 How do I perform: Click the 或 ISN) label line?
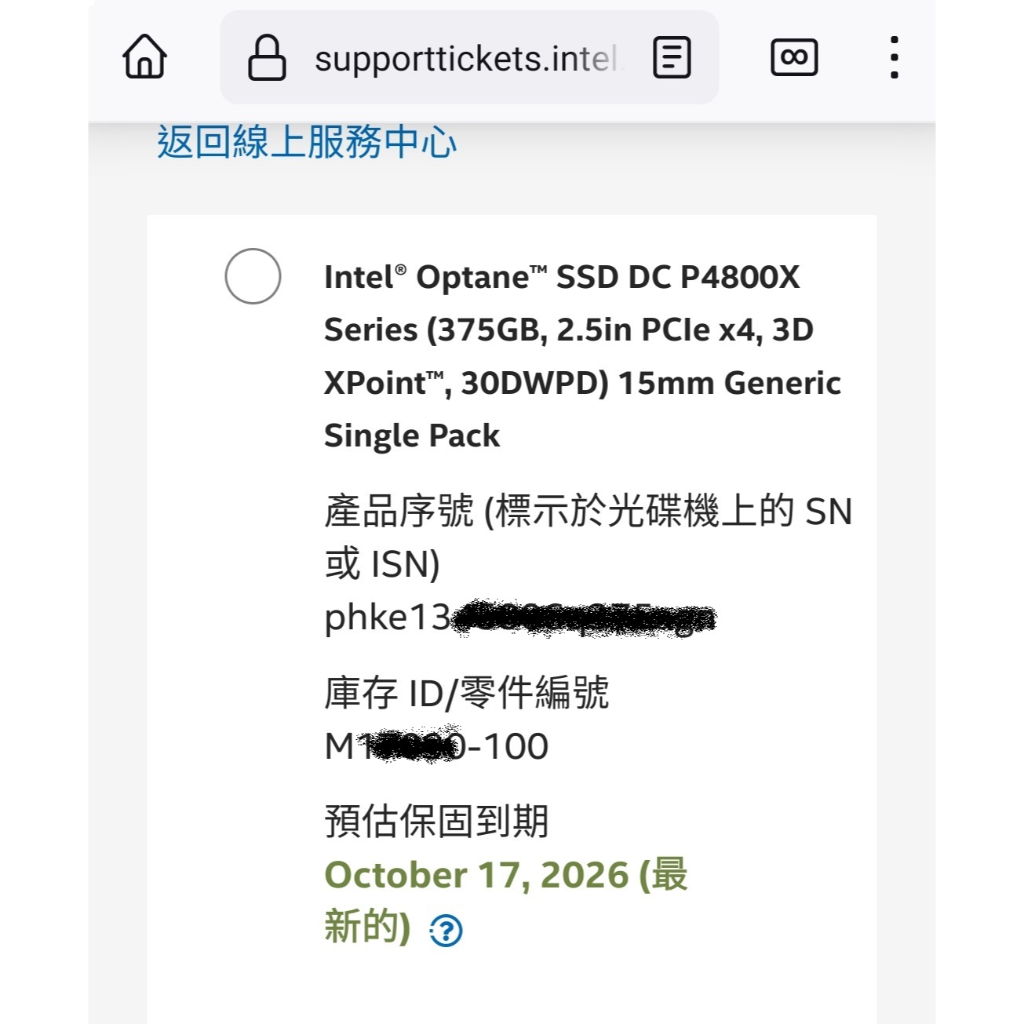[x=382, y=565]
